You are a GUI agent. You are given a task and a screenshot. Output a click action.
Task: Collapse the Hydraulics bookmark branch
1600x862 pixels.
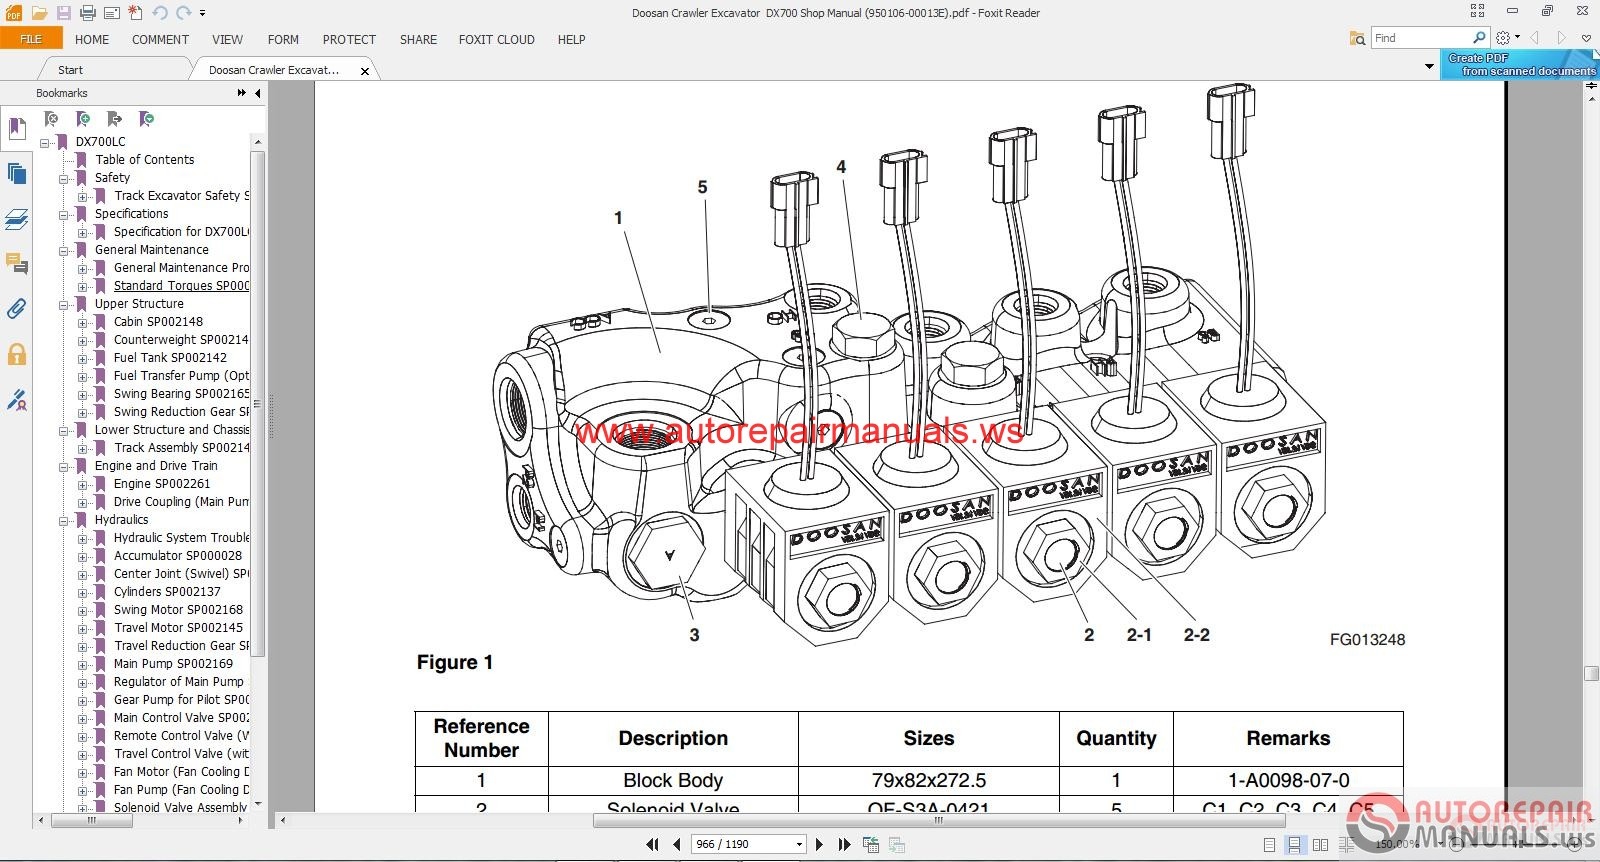64,521
